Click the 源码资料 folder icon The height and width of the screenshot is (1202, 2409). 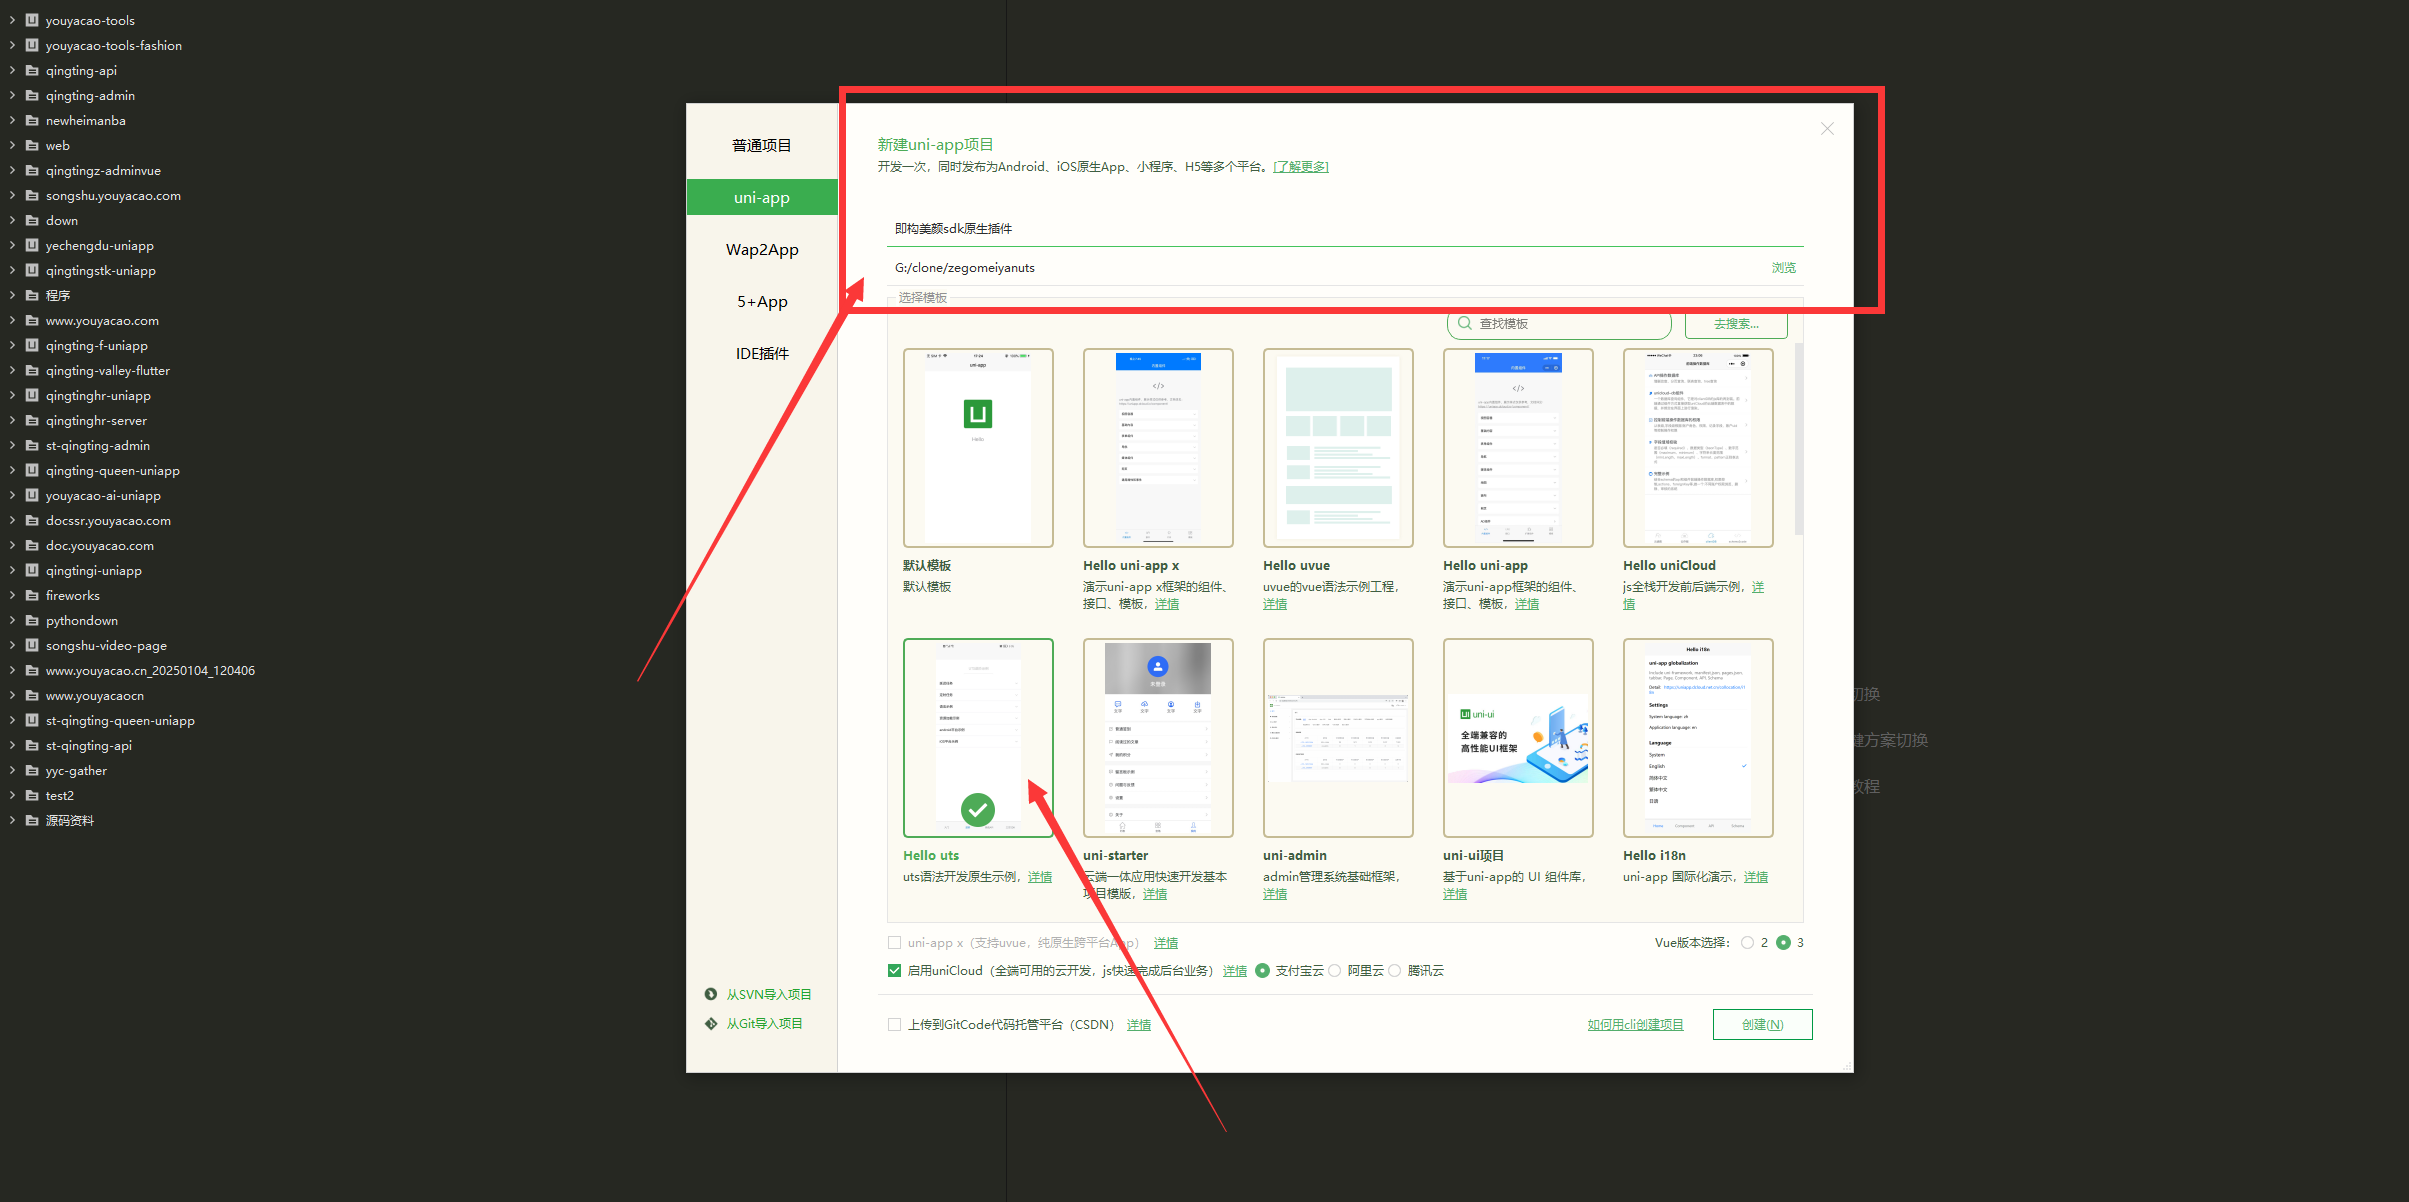32,820
